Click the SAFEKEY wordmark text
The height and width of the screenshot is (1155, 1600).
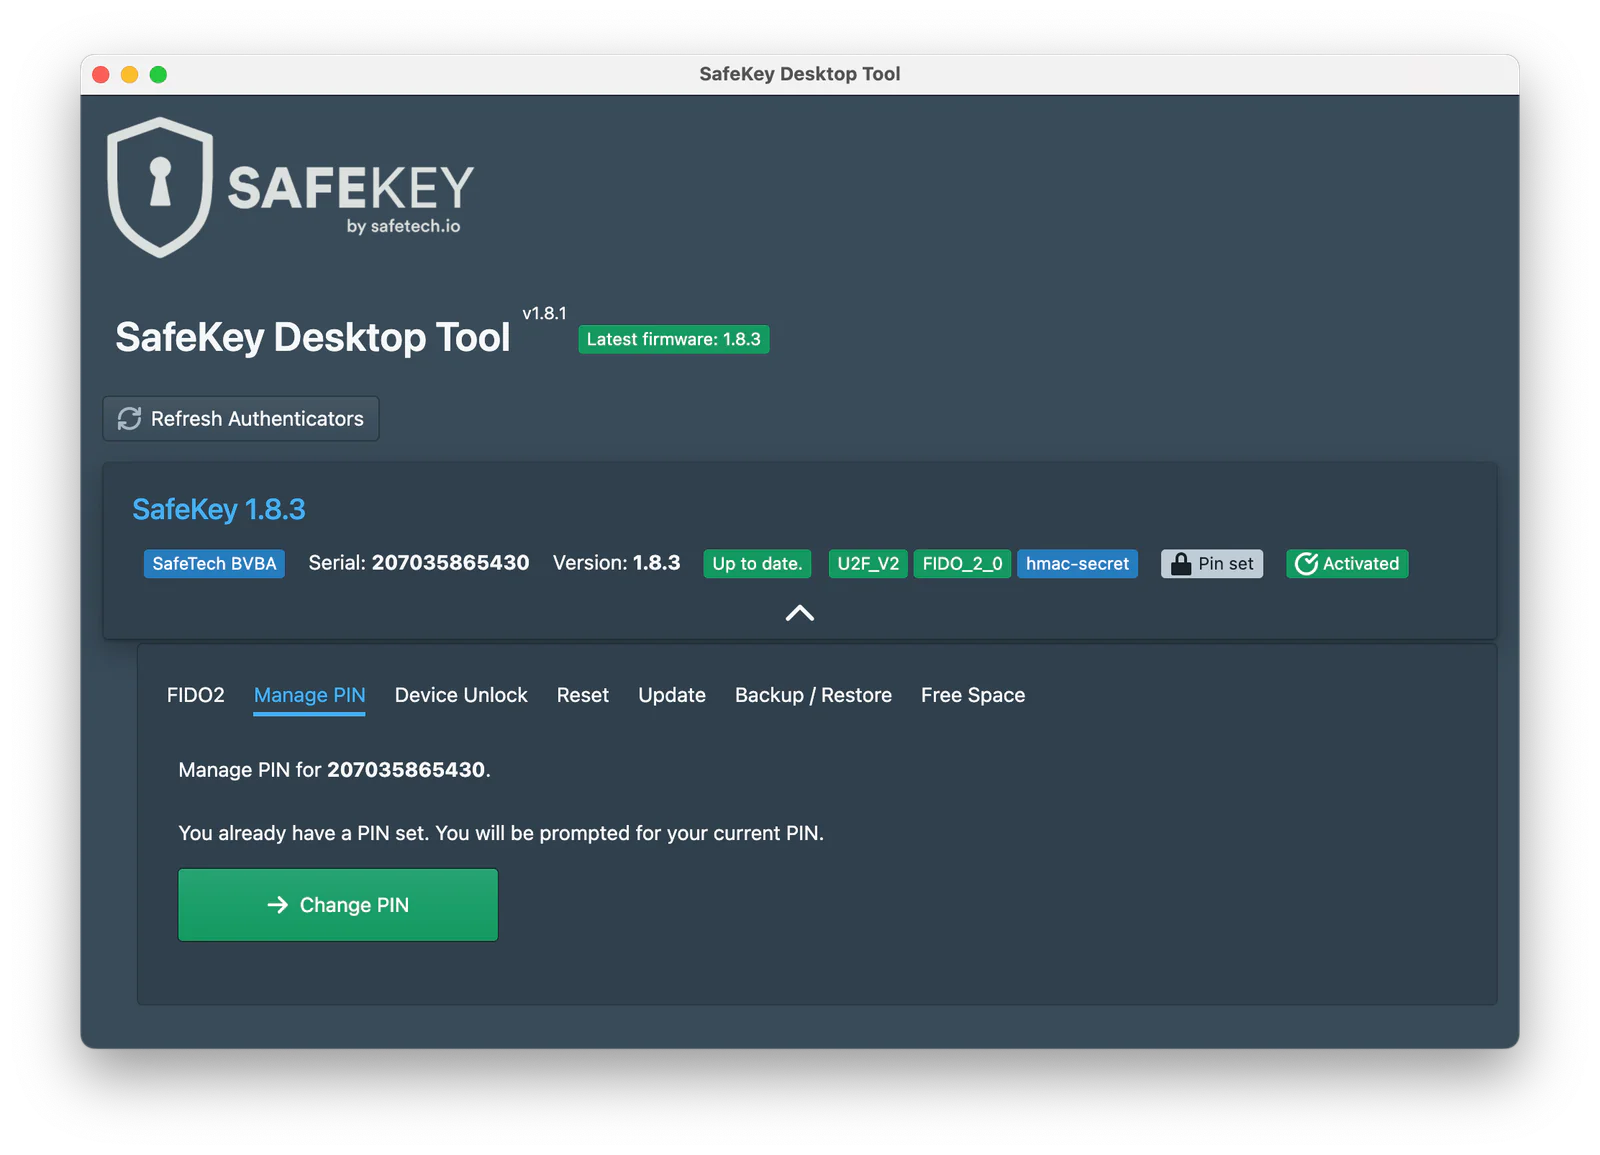[351, 188]
